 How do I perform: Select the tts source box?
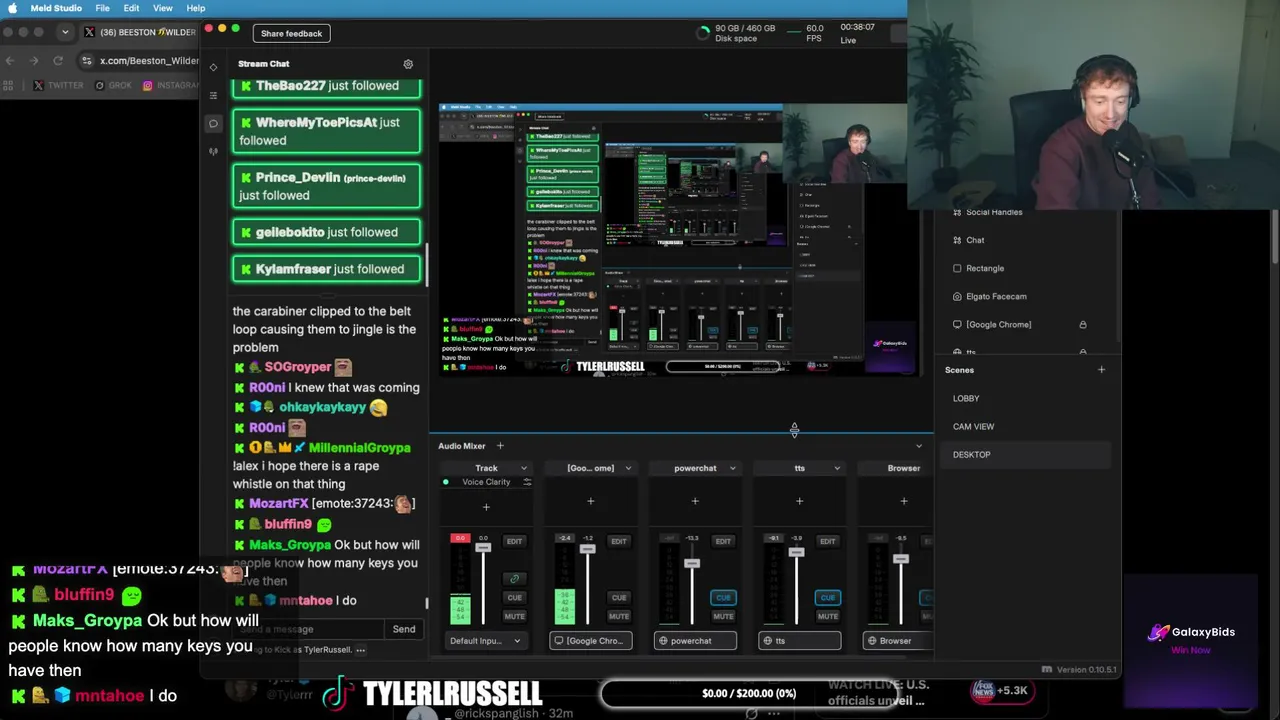799,641
